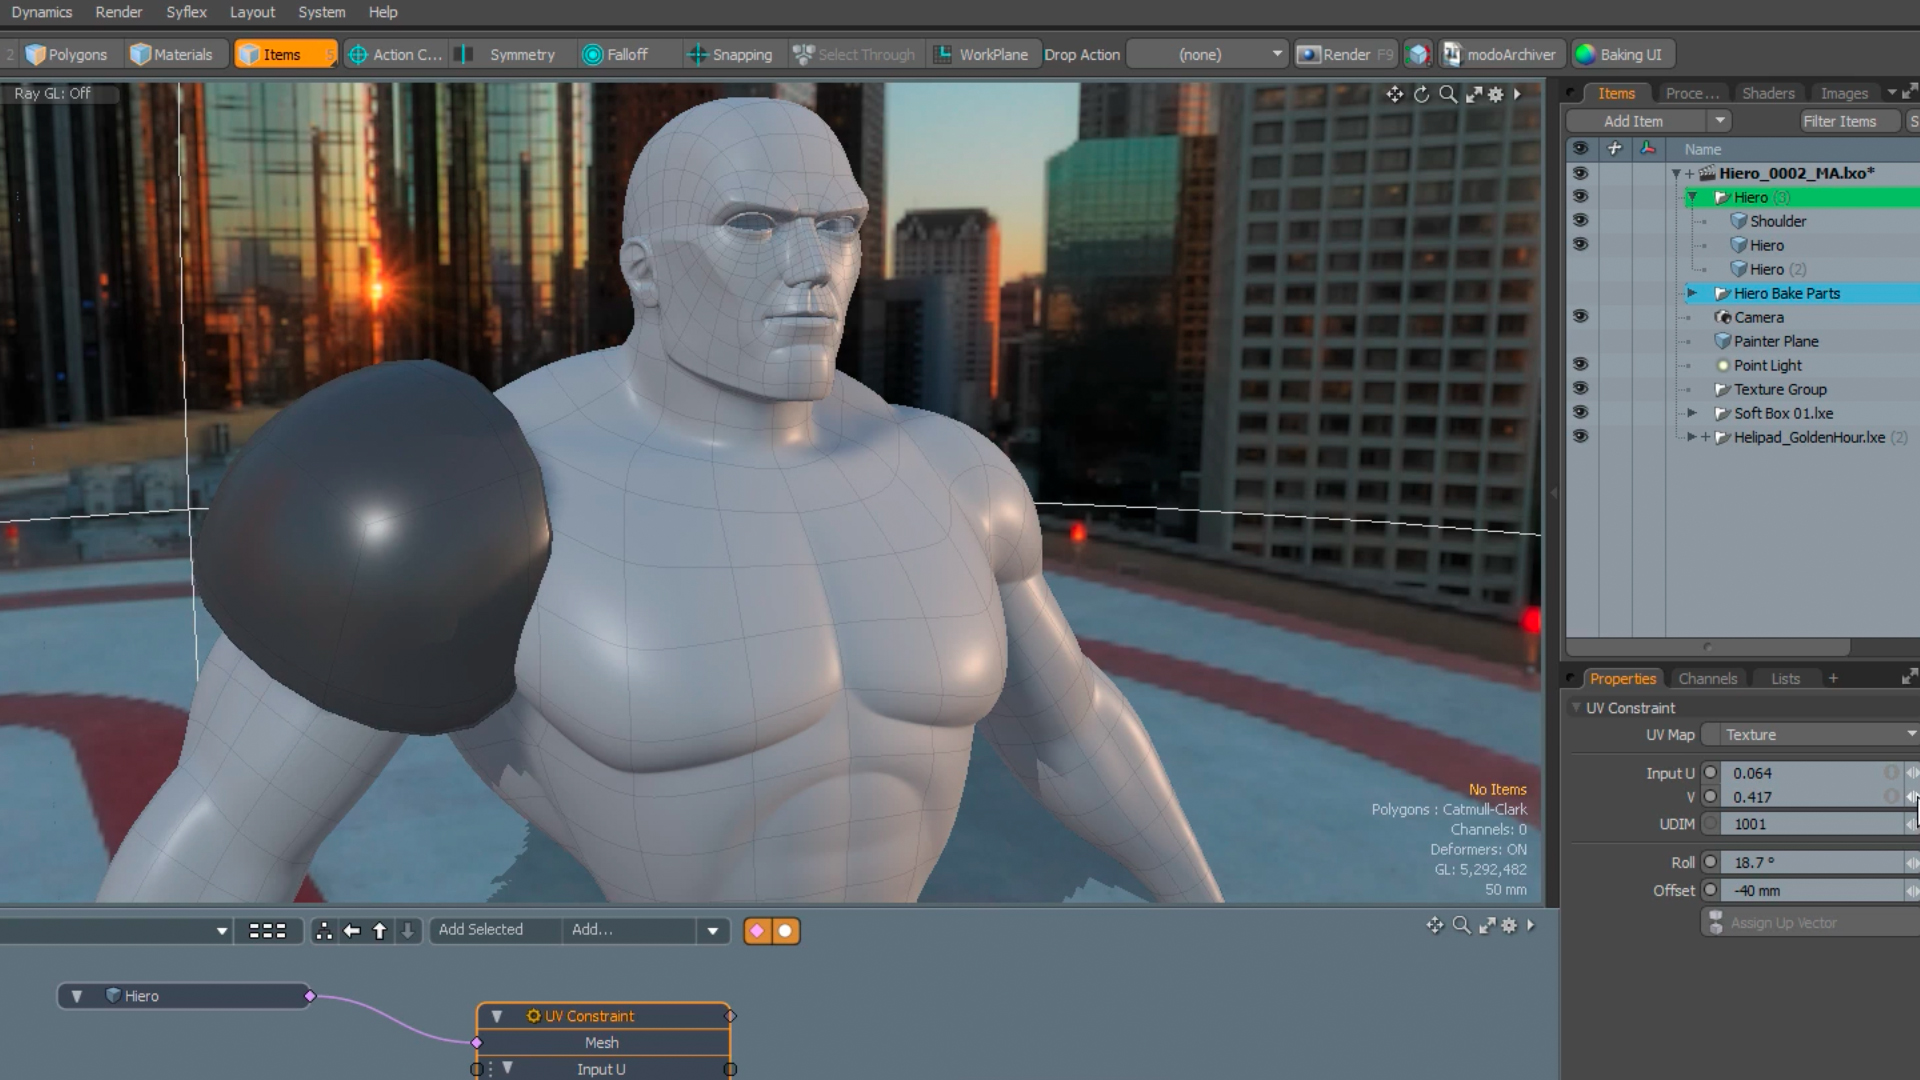This screenshot has width=1920, height=1080.
Task: Select the UV Constraint node
Action: tap(590, 1015)
